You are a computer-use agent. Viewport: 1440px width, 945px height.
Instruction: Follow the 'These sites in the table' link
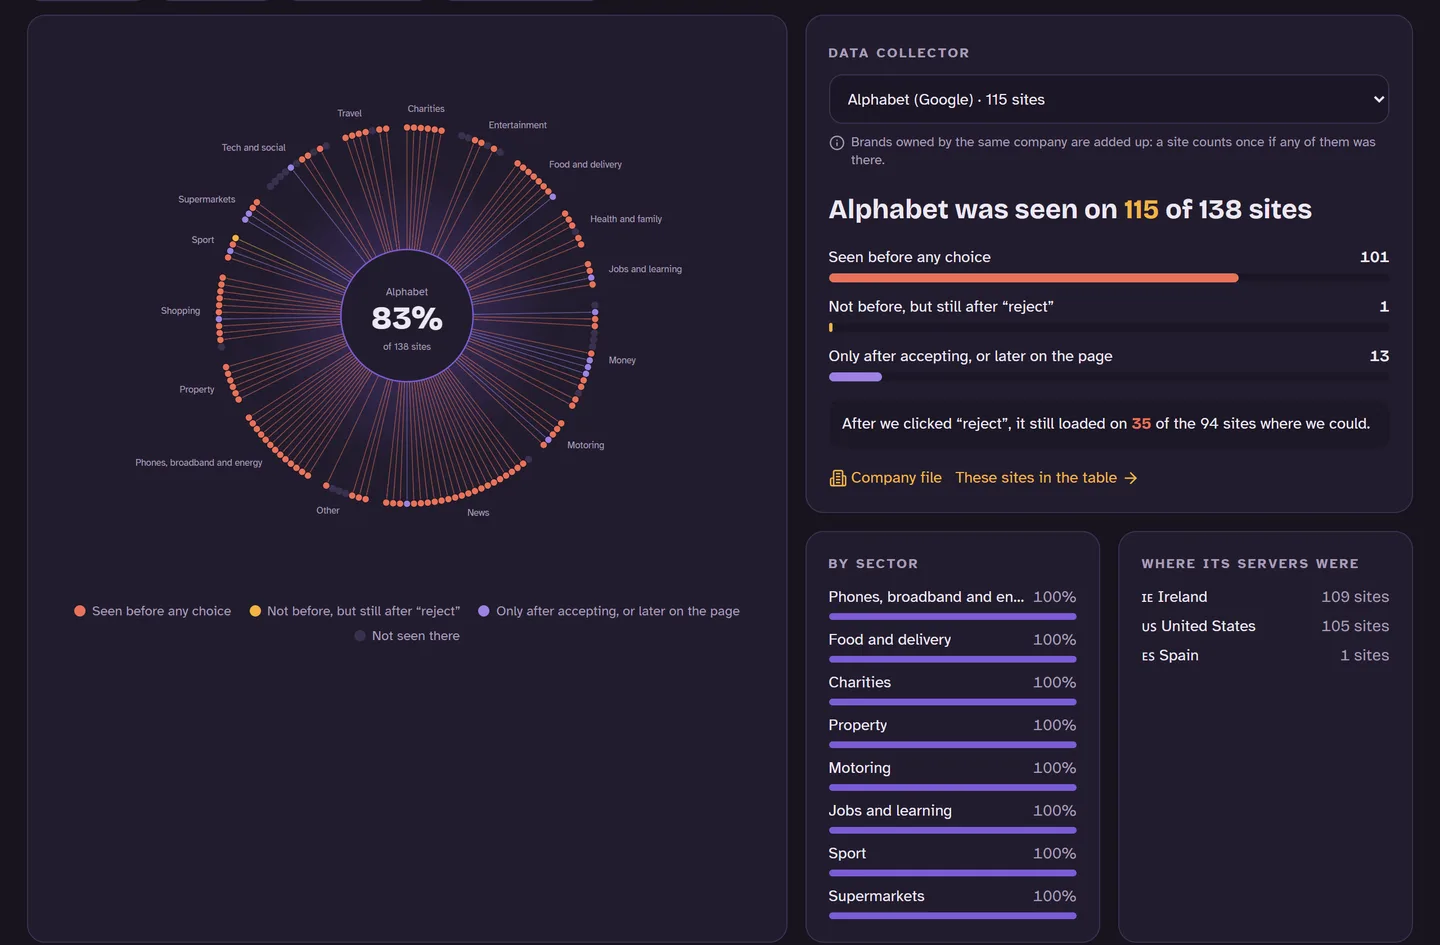(x=1046, y=478)
